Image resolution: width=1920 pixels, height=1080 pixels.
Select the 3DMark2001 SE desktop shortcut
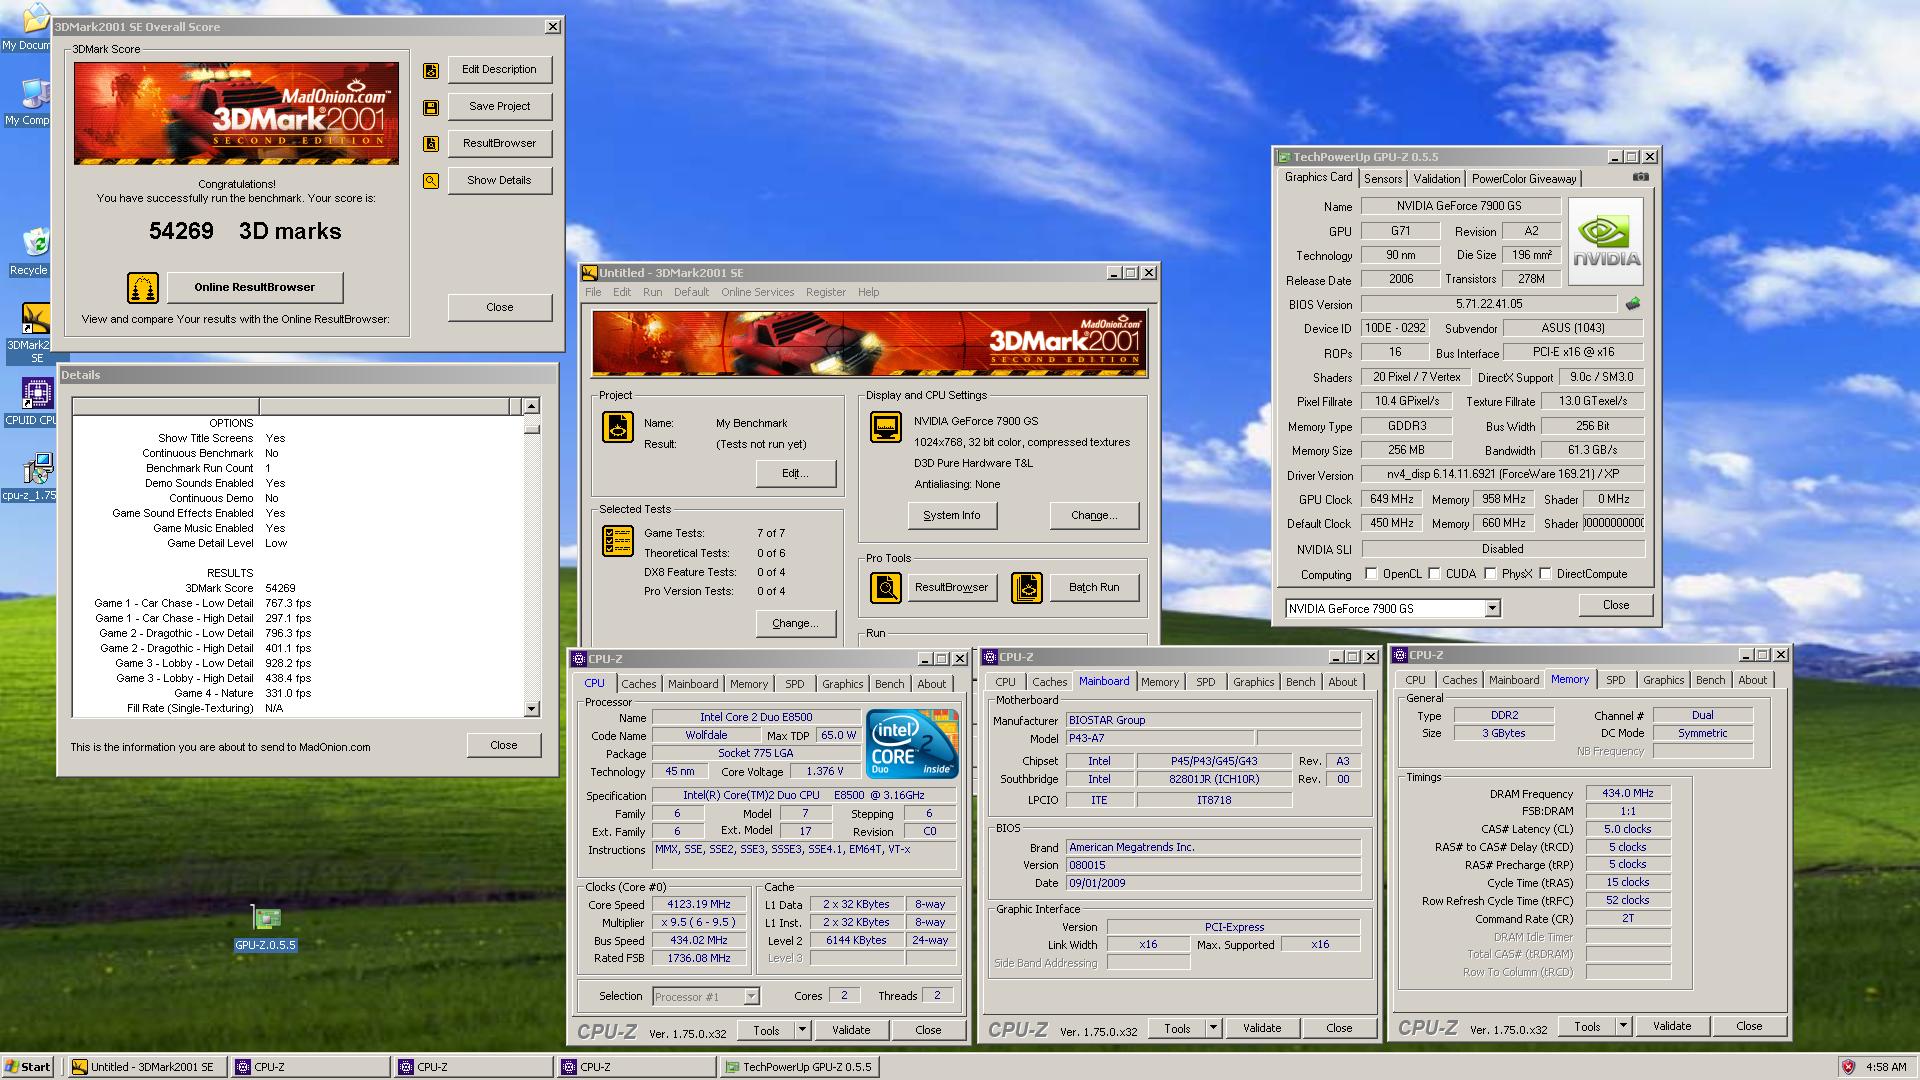point(36,334)
